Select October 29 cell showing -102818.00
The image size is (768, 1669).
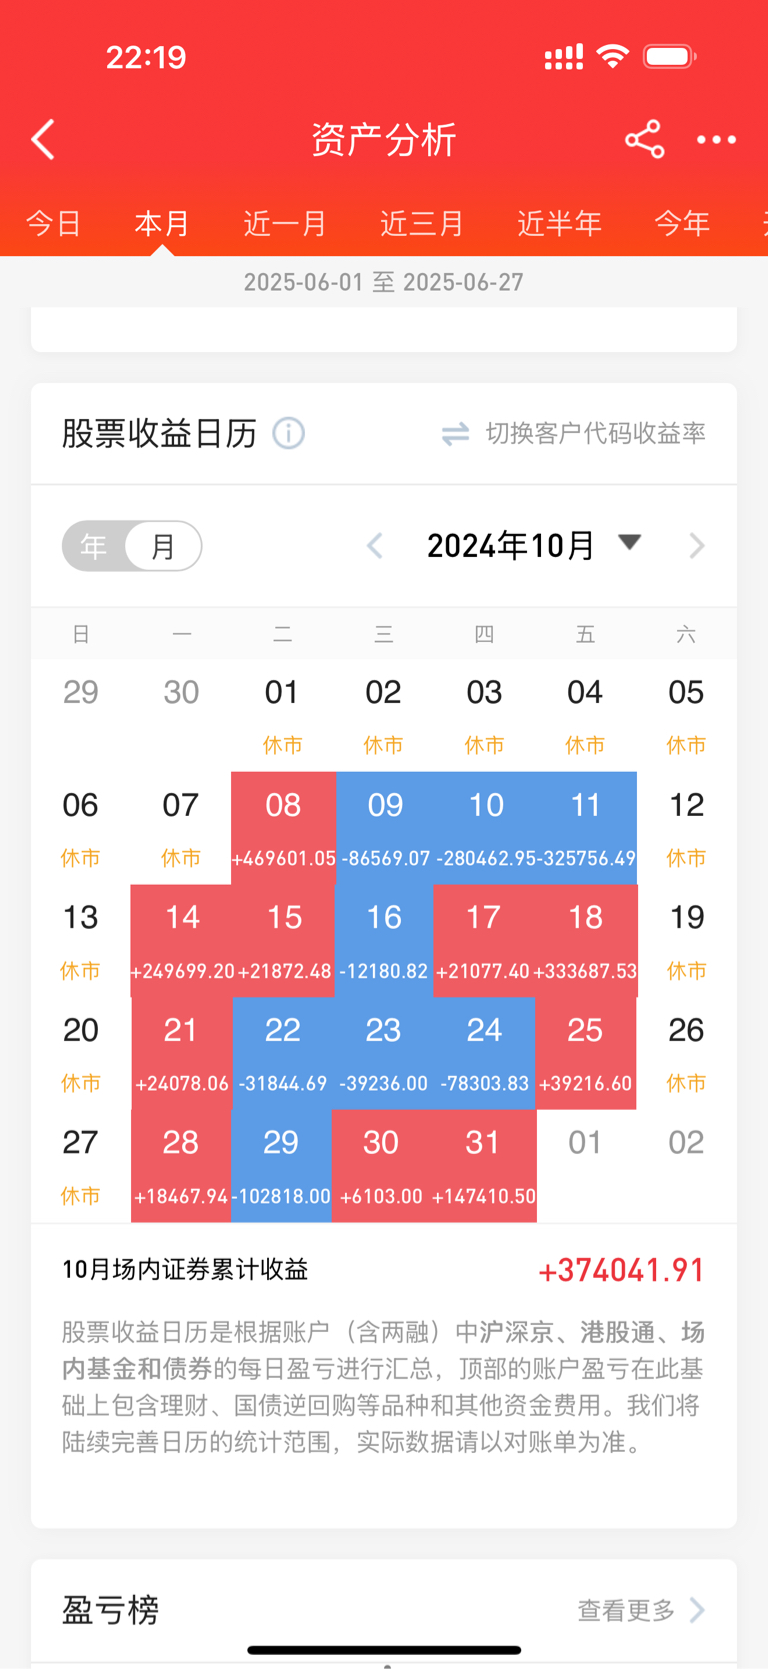click(x=281, y=1166)
